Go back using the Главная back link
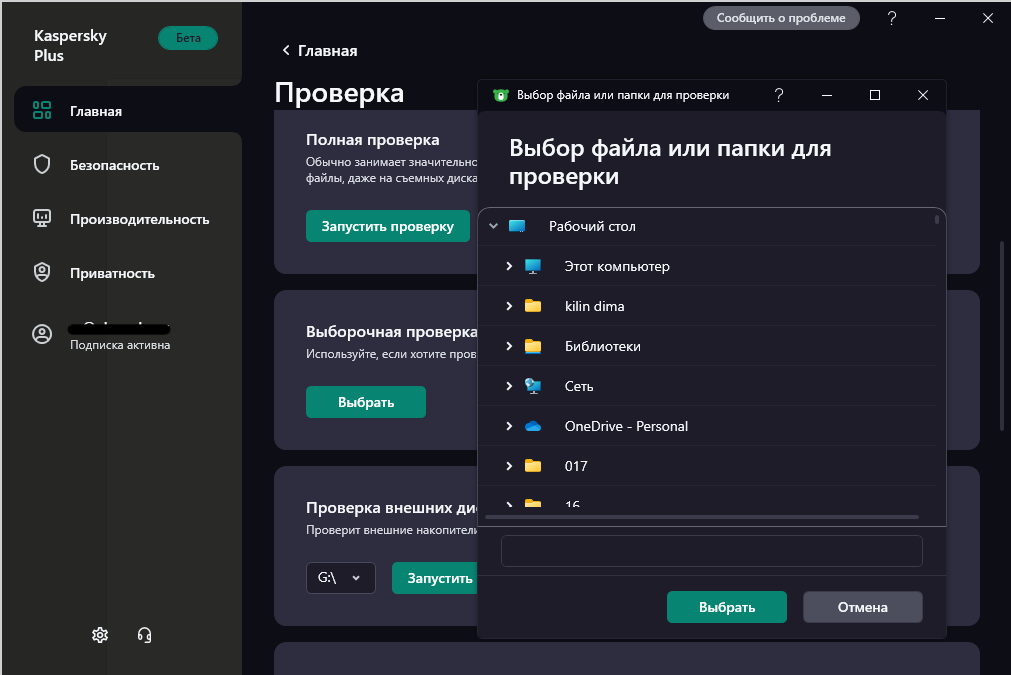 (x=320, y=51)
